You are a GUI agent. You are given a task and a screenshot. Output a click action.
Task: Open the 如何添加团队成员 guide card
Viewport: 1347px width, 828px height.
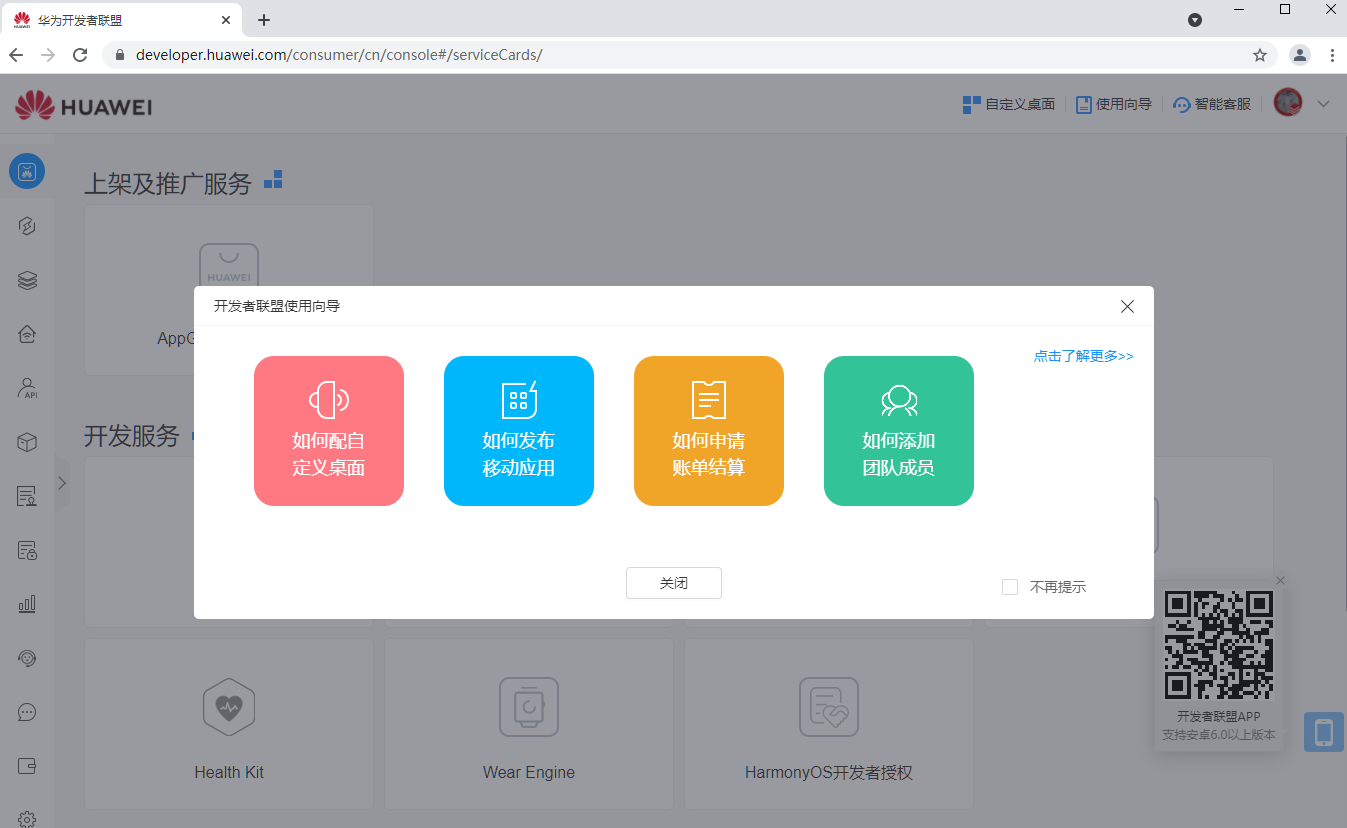pyautogui.click(x=899, y=431)
